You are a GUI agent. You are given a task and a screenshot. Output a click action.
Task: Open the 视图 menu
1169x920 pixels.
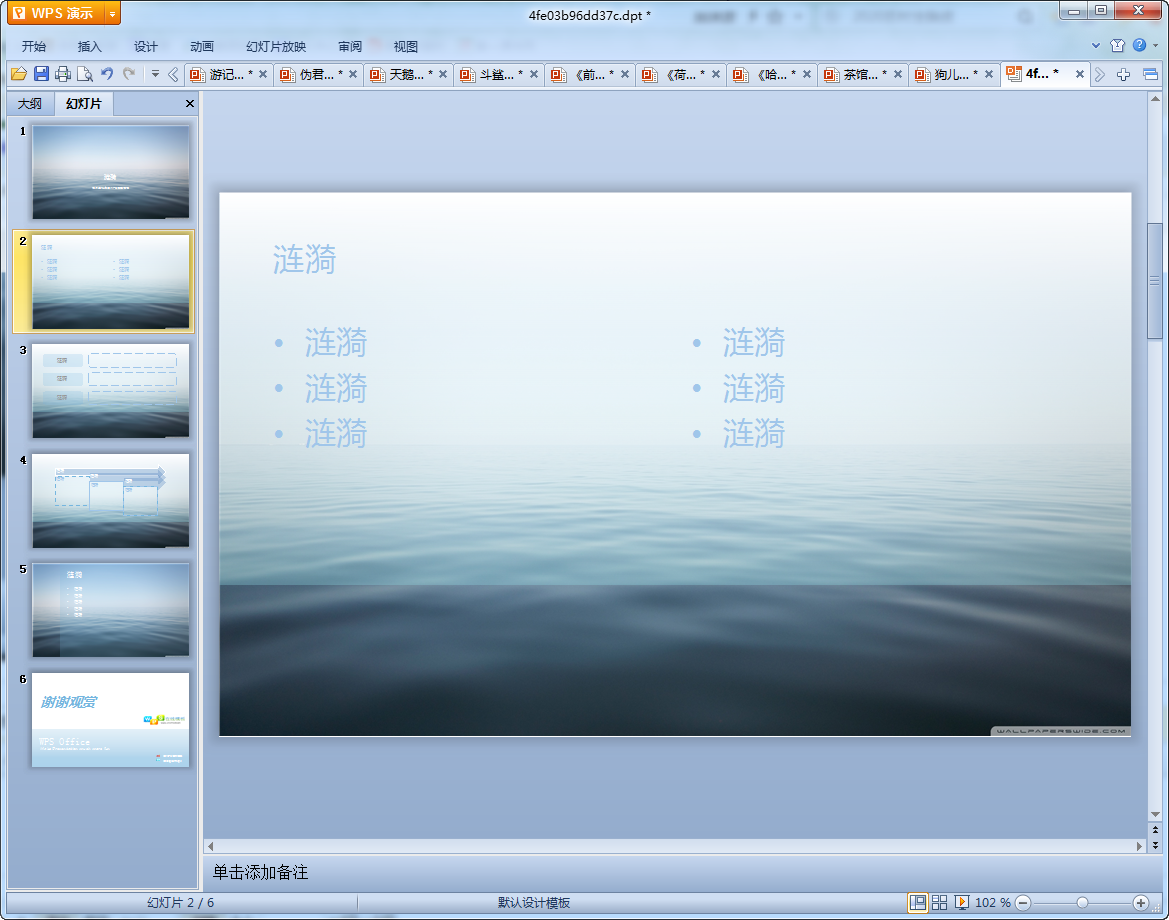[406, 46]
